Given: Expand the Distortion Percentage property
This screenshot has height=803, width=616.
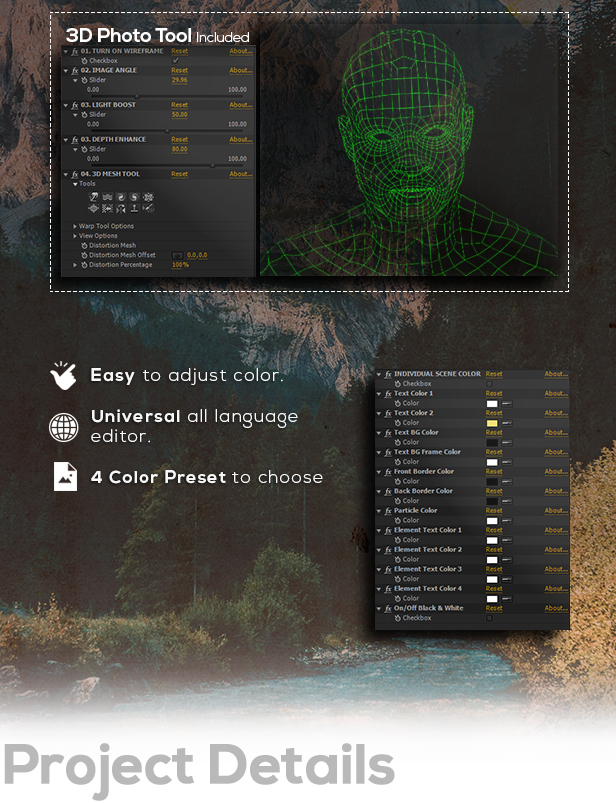Looking at the screenshot, I should coord(75,265).
